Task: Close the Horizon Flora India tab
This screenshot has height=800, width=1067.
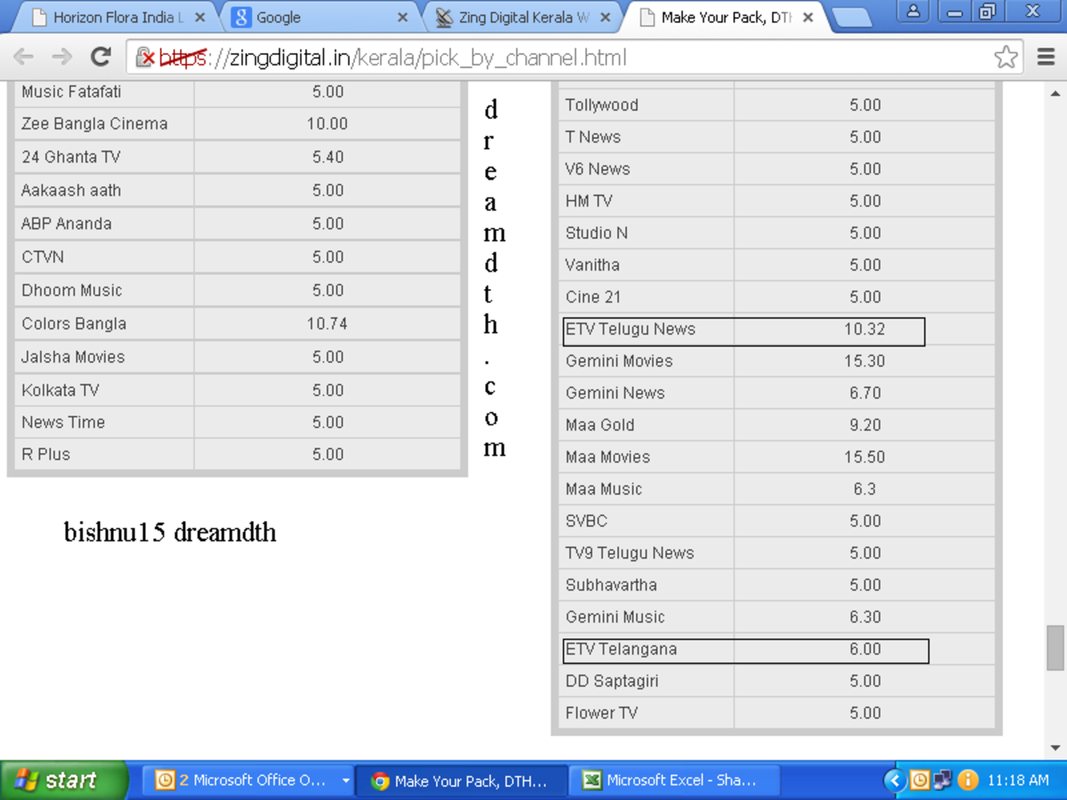Action: coord(200,18)
